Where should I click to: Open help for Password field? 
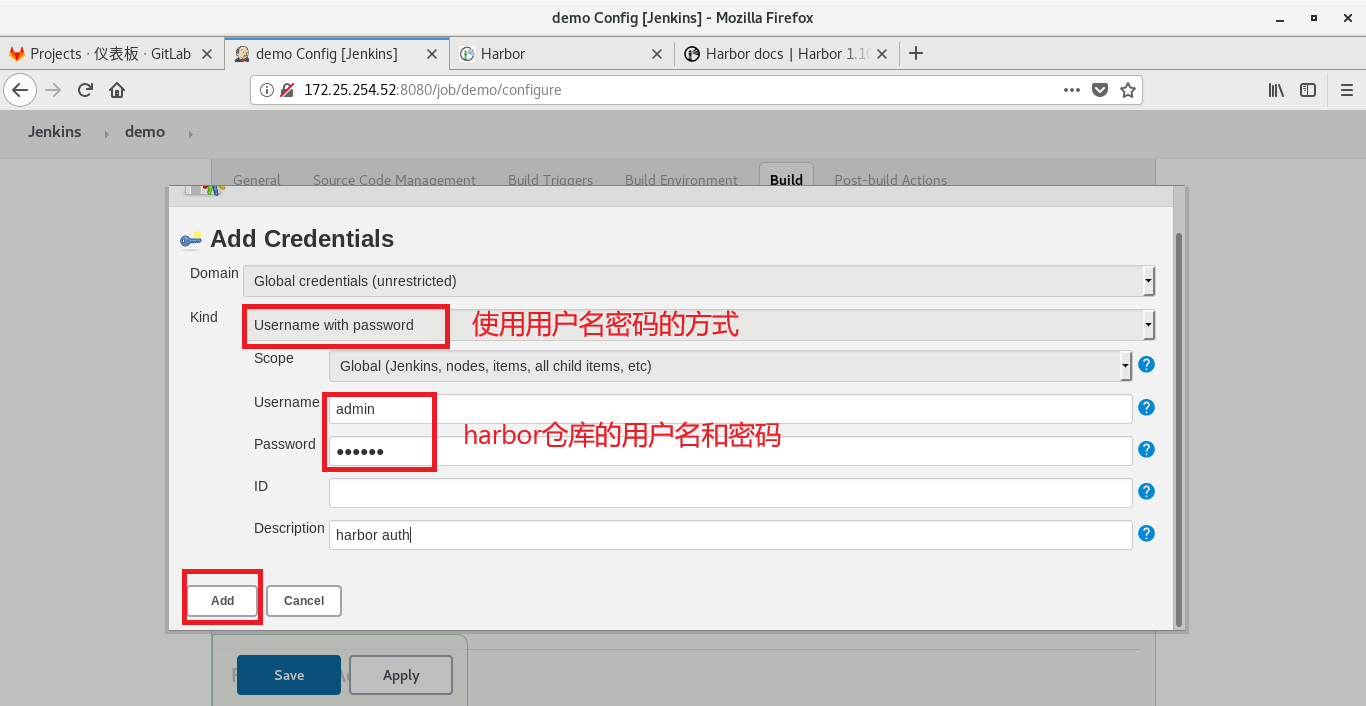click(x=1147, y=450)
